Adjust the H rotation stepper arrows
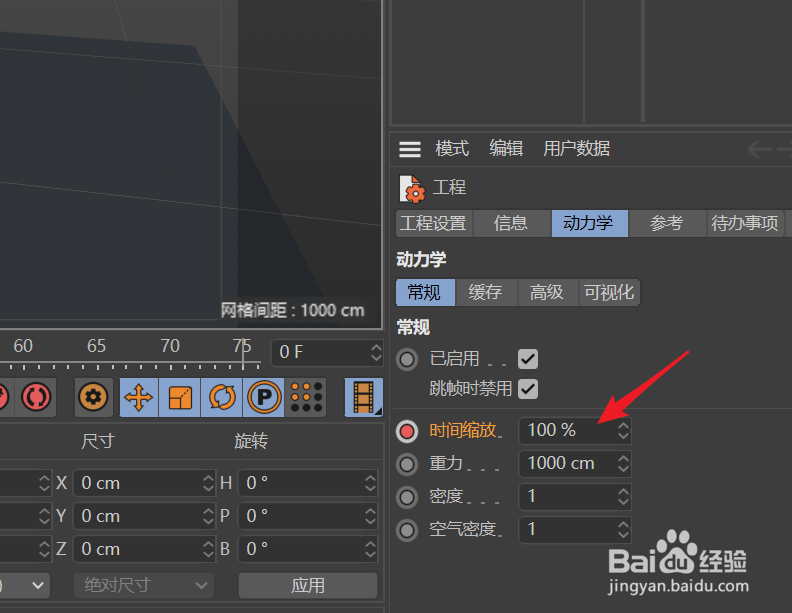 370,483
